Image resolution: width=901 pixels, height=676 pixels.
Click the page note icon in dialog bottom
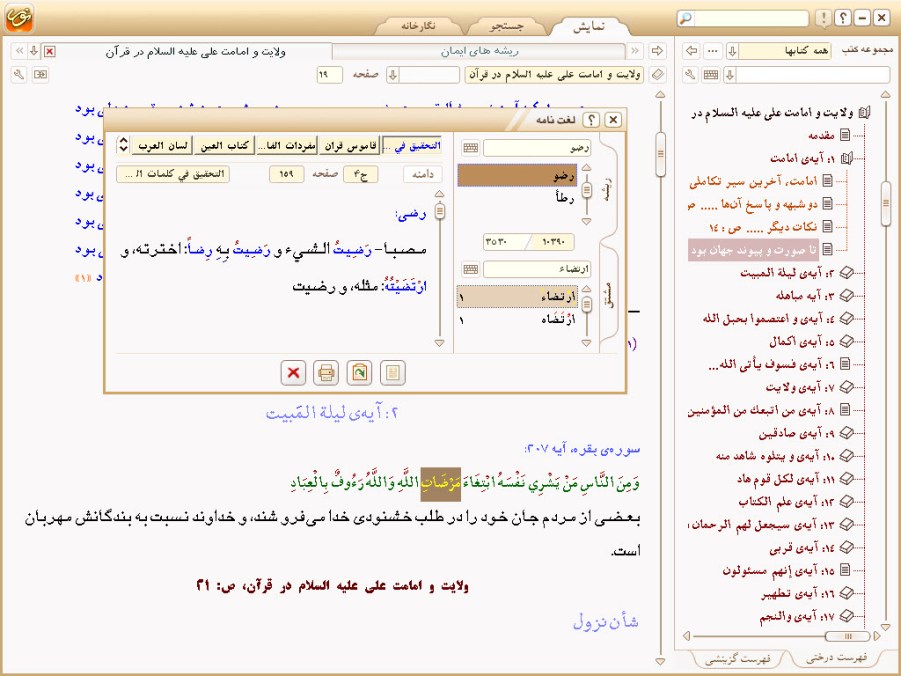[392, 372]
